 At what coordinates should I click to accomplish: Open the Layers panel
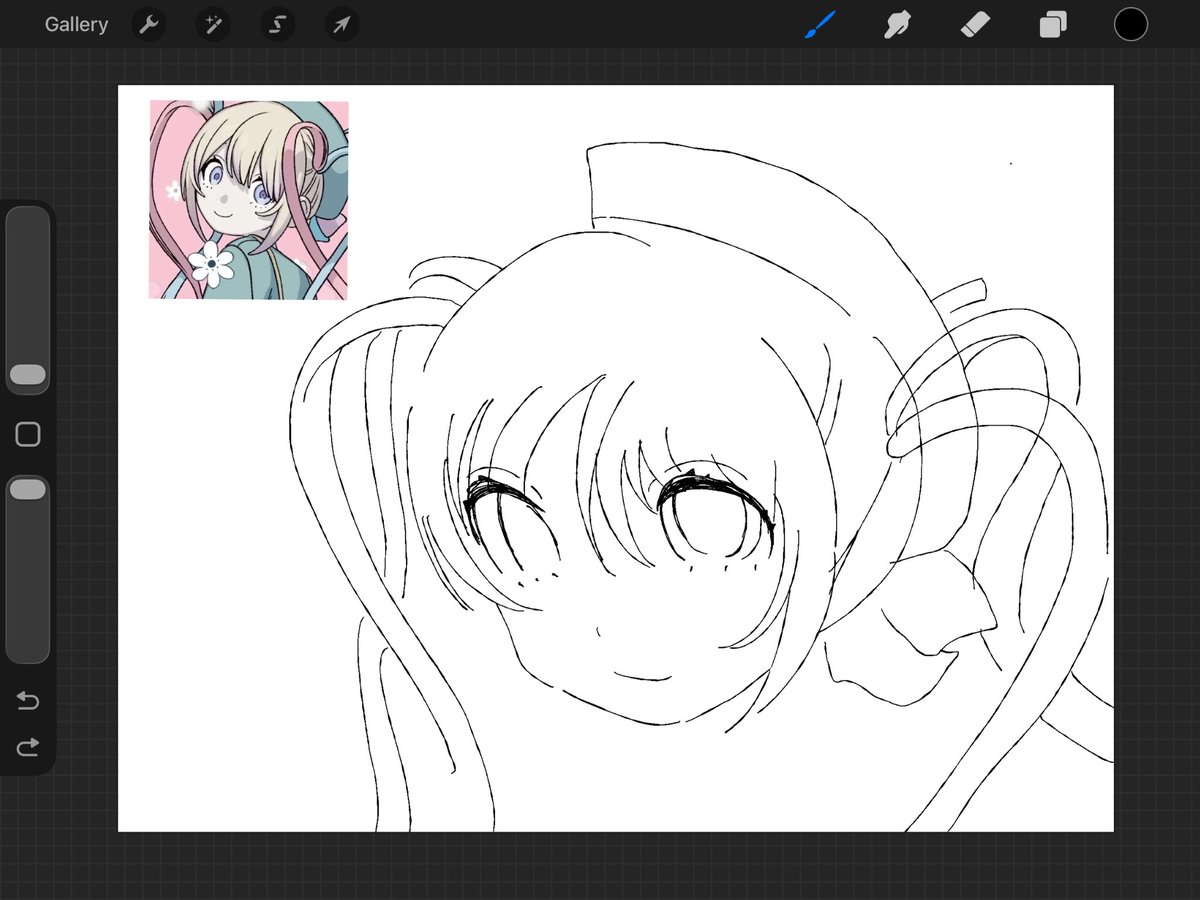[1052, 24]
